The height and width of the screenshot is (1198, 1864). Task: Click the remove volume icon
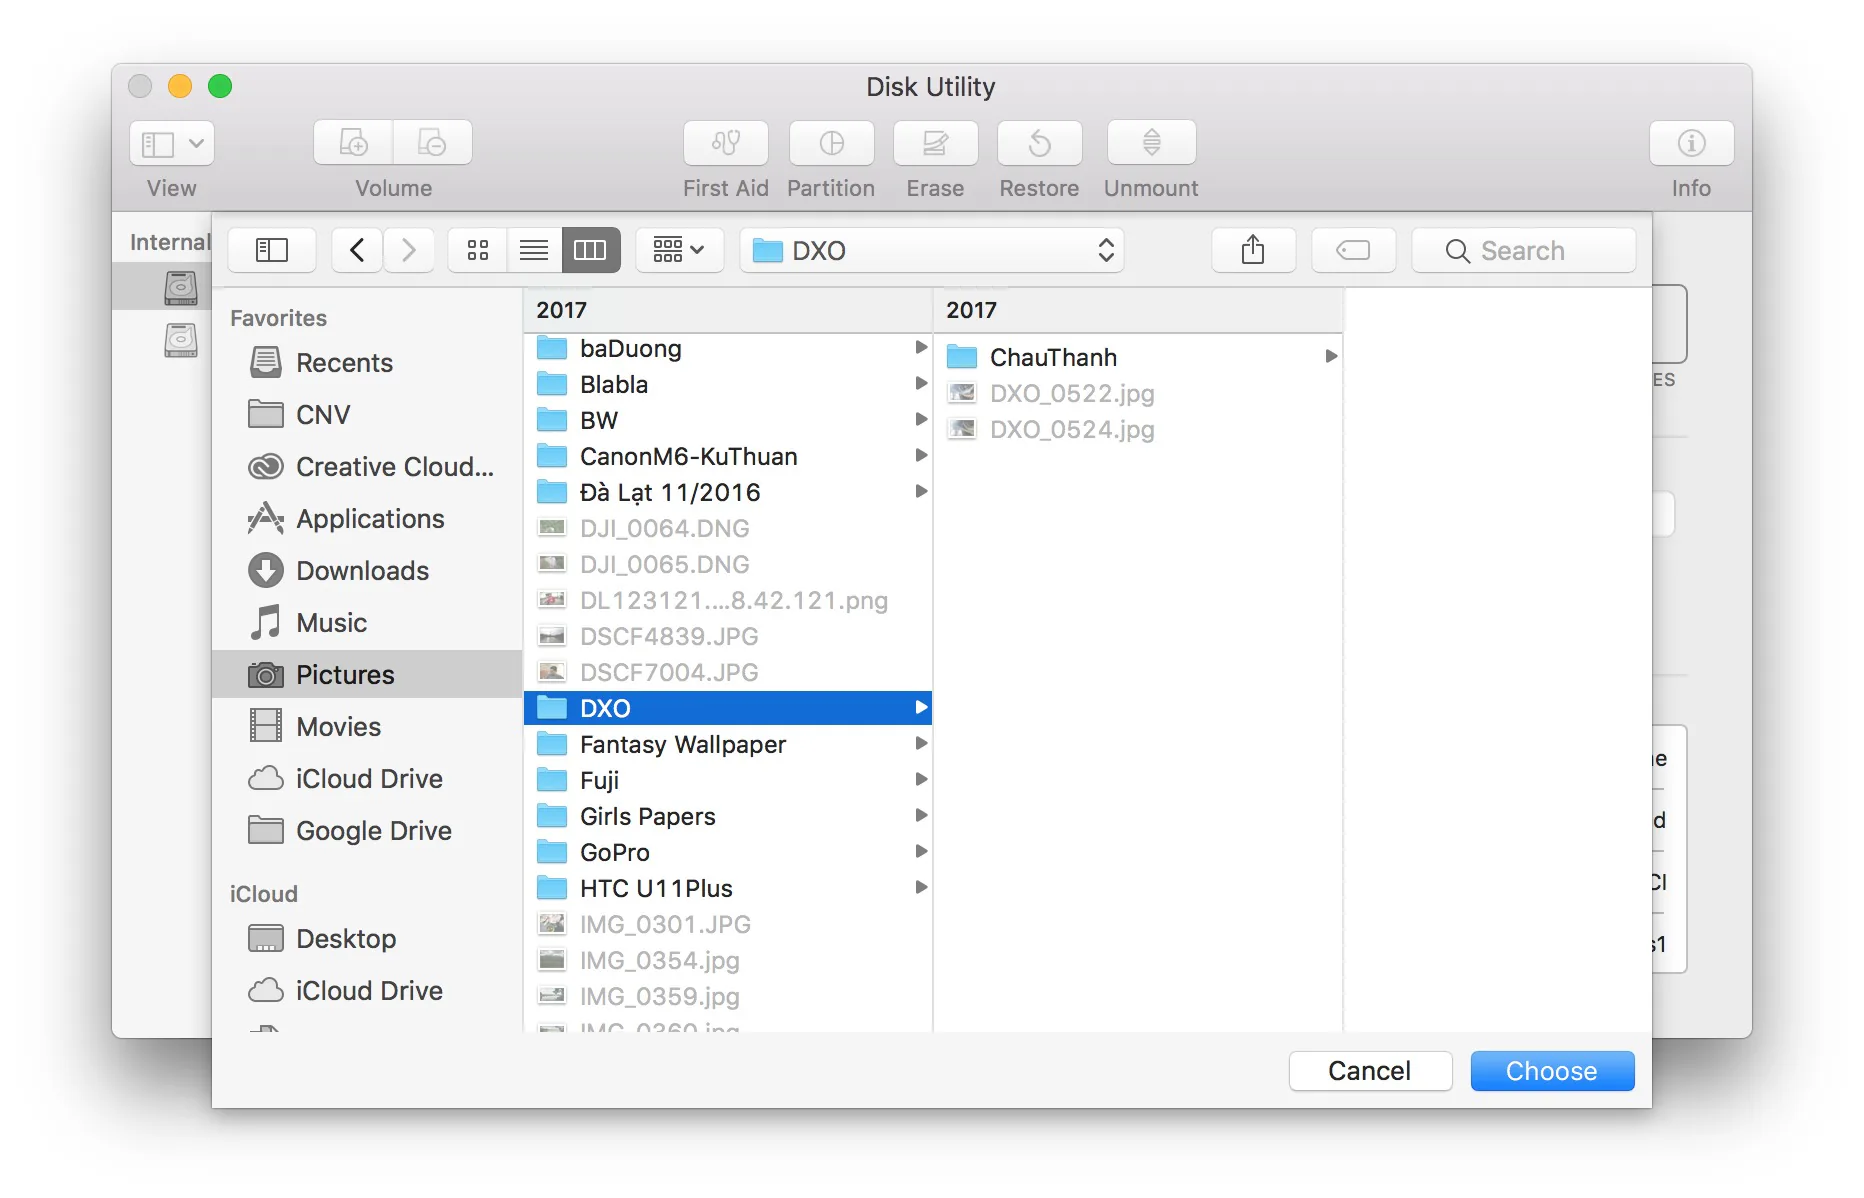[x=432, y=143]
